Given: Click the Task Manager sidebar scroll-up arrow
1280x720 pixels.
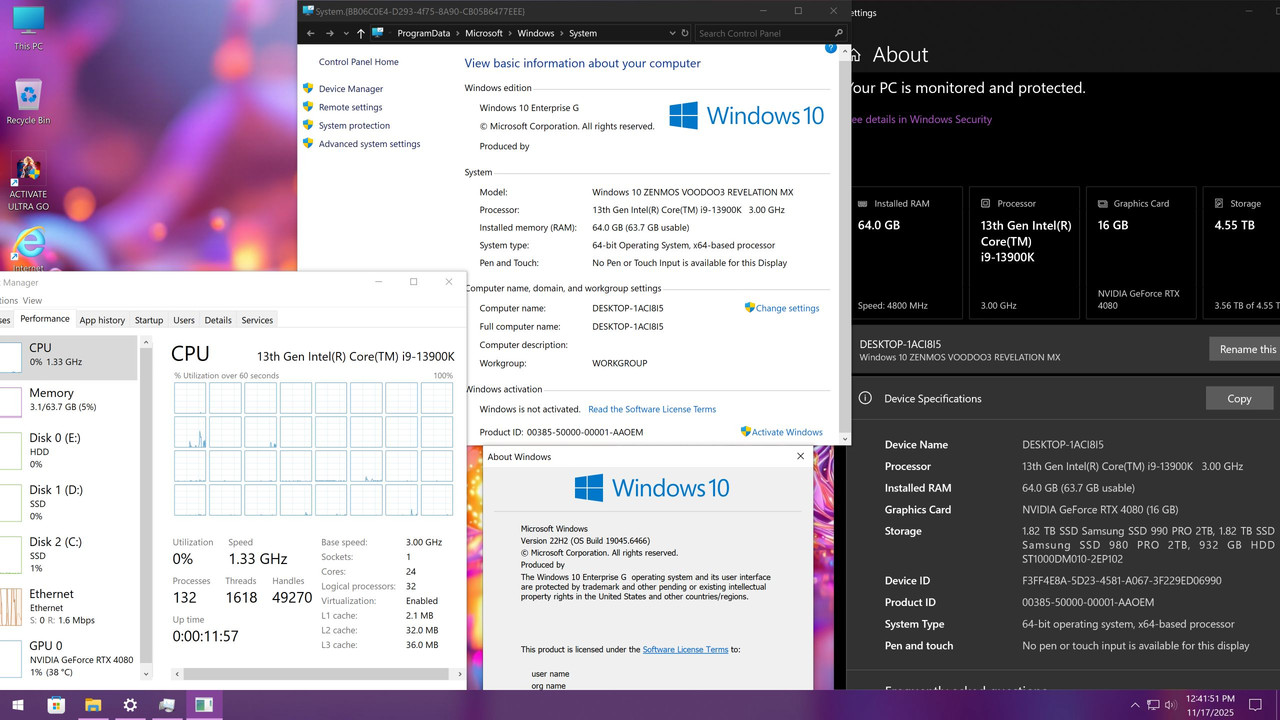Looking at the screenshot, I should point(148,342).
